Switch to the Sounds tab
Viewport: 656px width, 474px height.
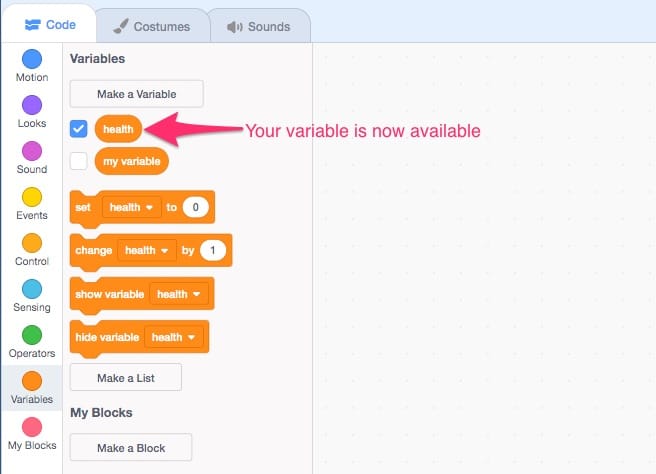[259, 26]
